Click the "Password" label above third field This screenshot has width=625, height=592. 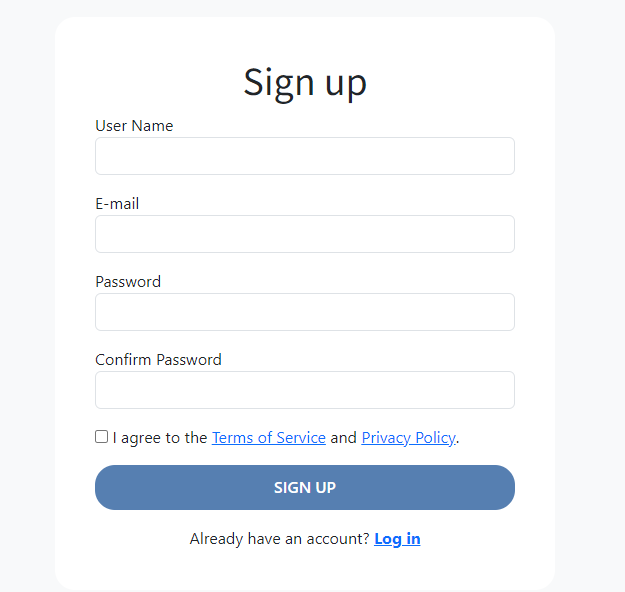128,282
